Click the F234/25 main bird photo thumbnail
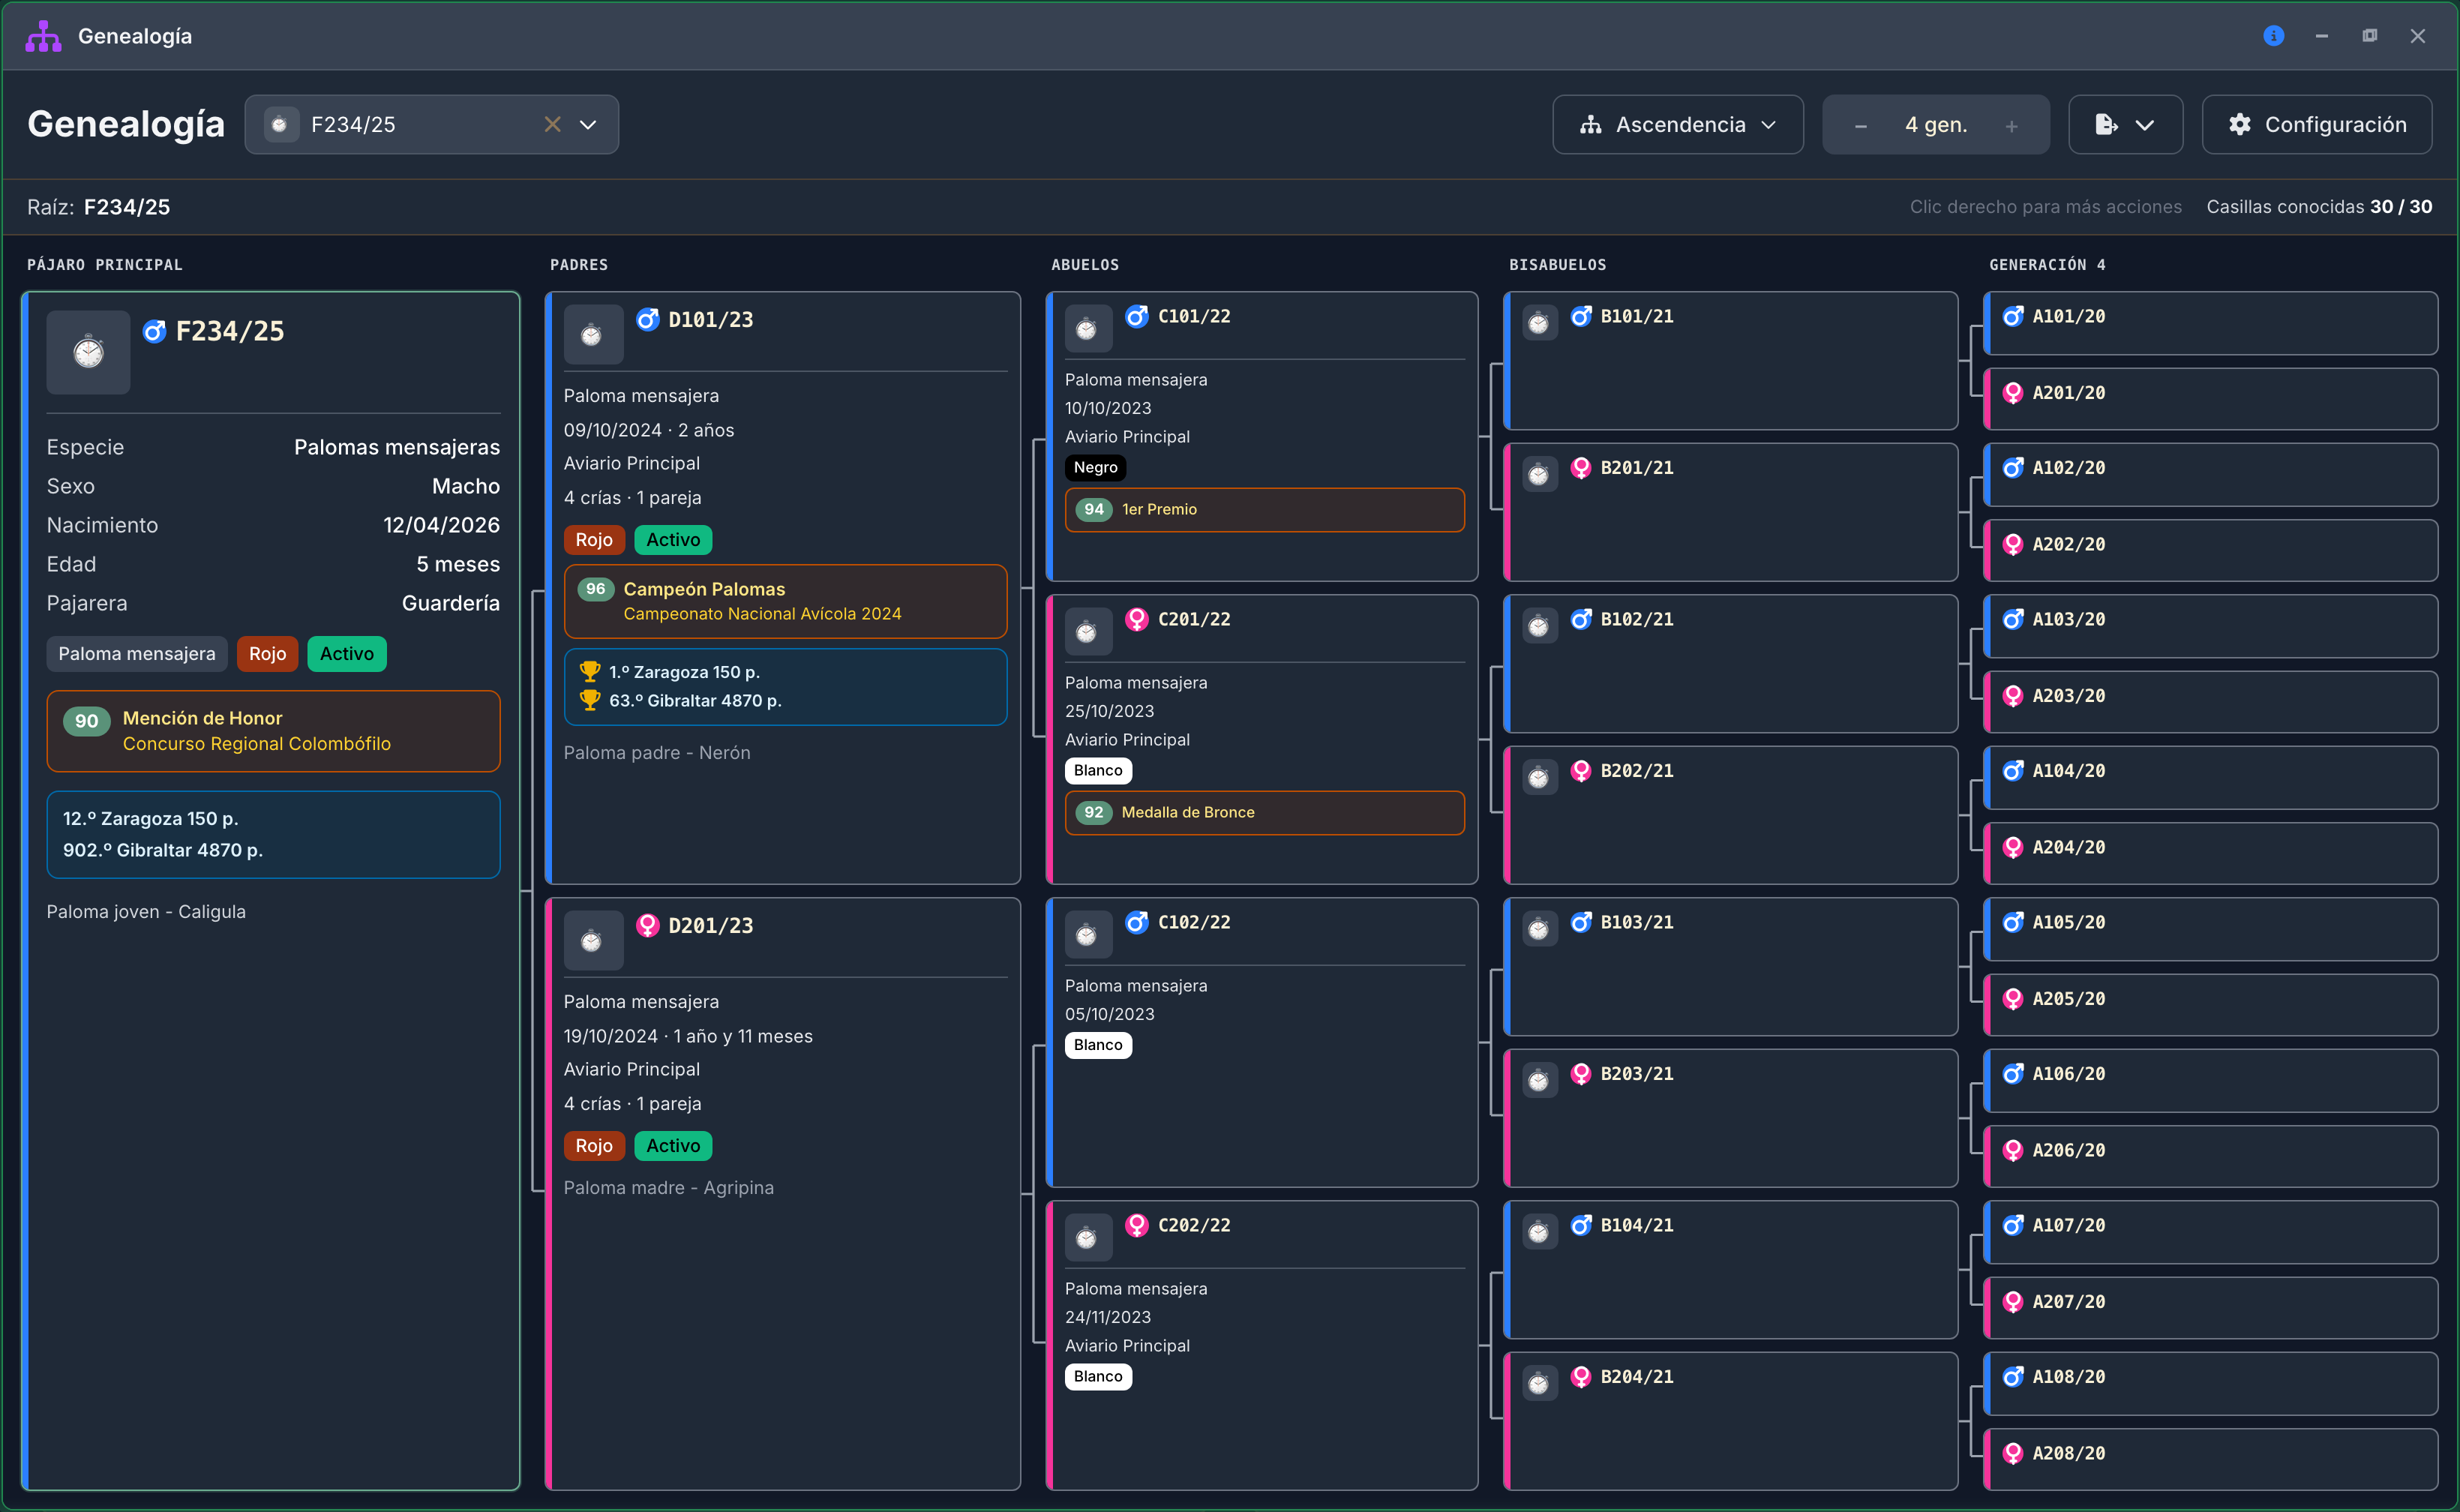This screenshot has width=2460, height=1512. (88, 352)
